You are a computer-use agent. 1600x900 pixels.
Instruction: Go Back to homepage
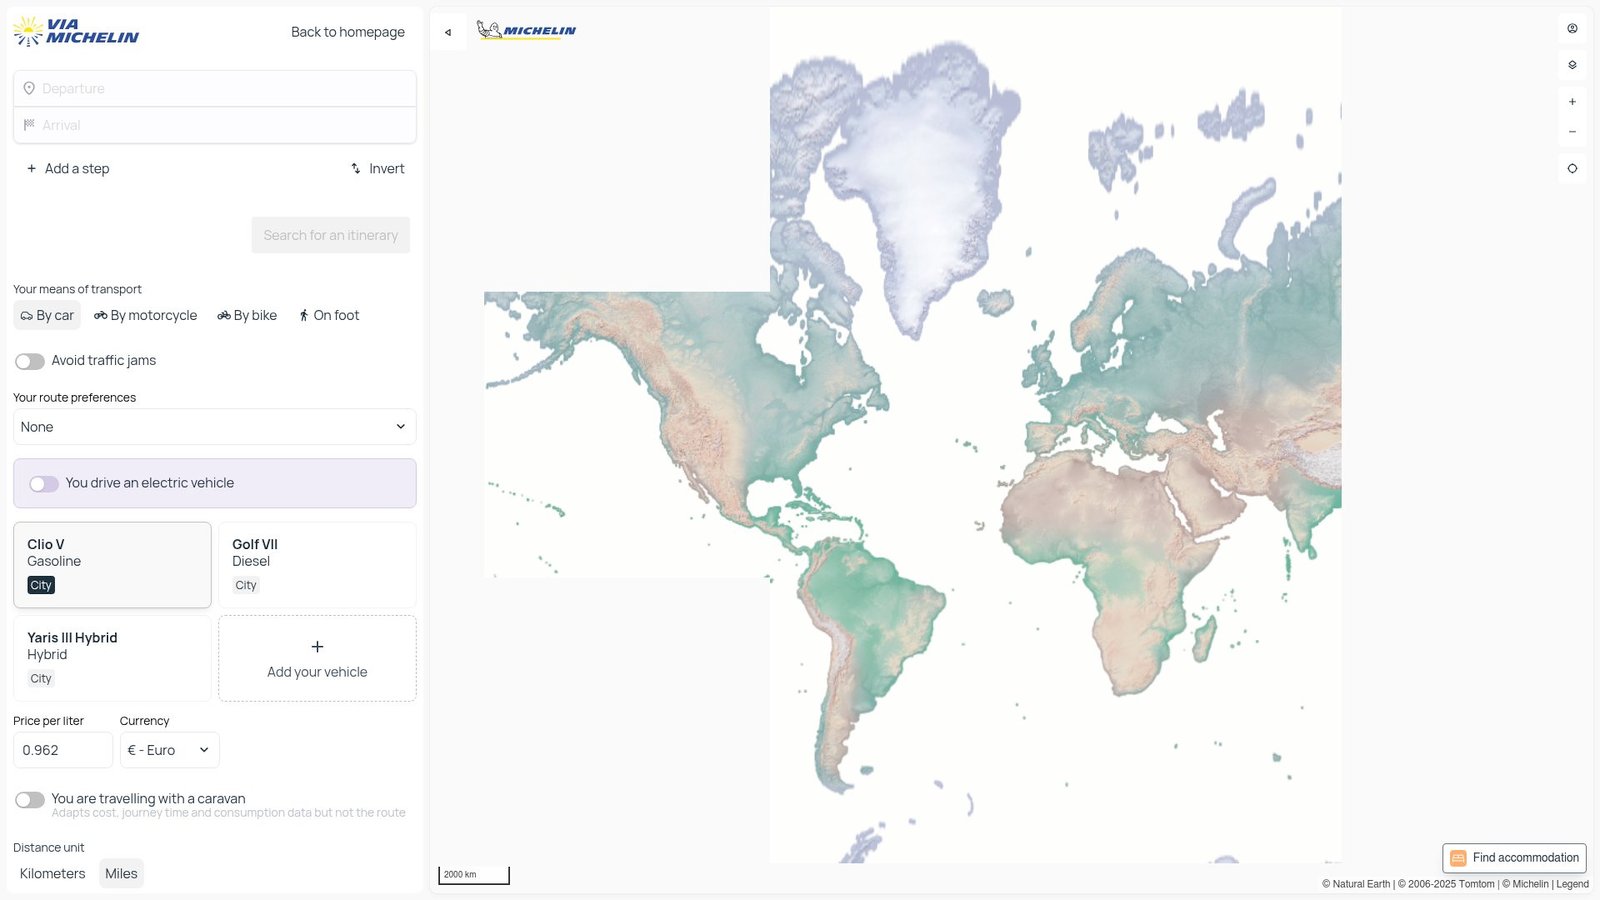tap(347, 32)
